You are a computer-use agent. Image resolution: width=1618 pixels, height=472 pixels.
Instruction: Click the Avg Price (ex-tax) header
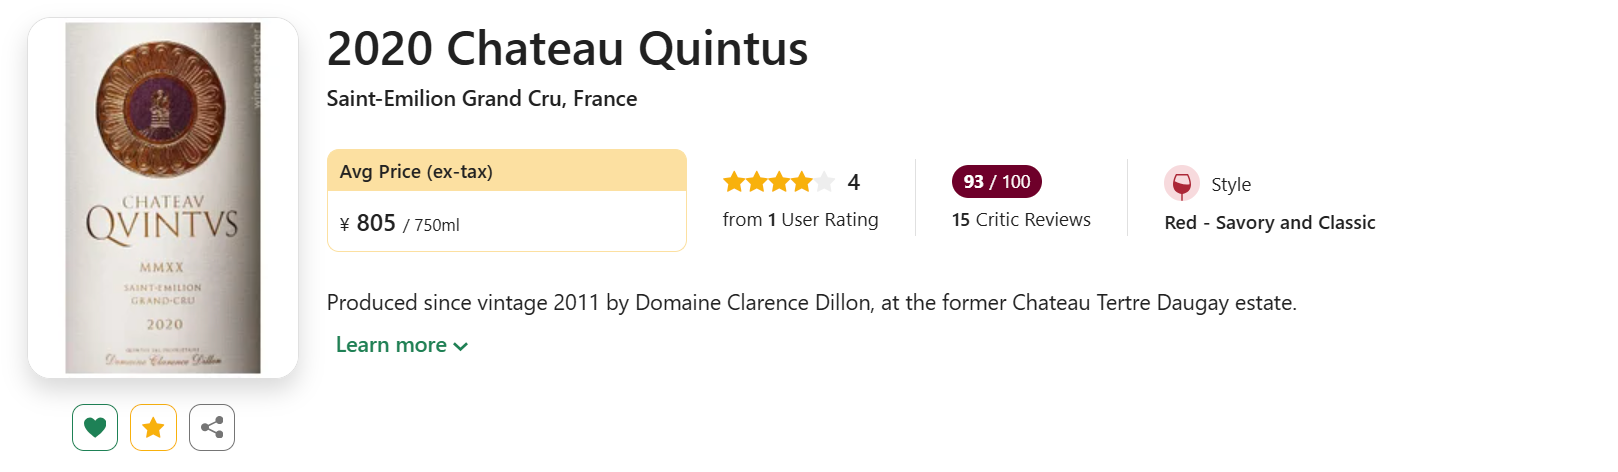pyautogui.click(x=416, y=172)
